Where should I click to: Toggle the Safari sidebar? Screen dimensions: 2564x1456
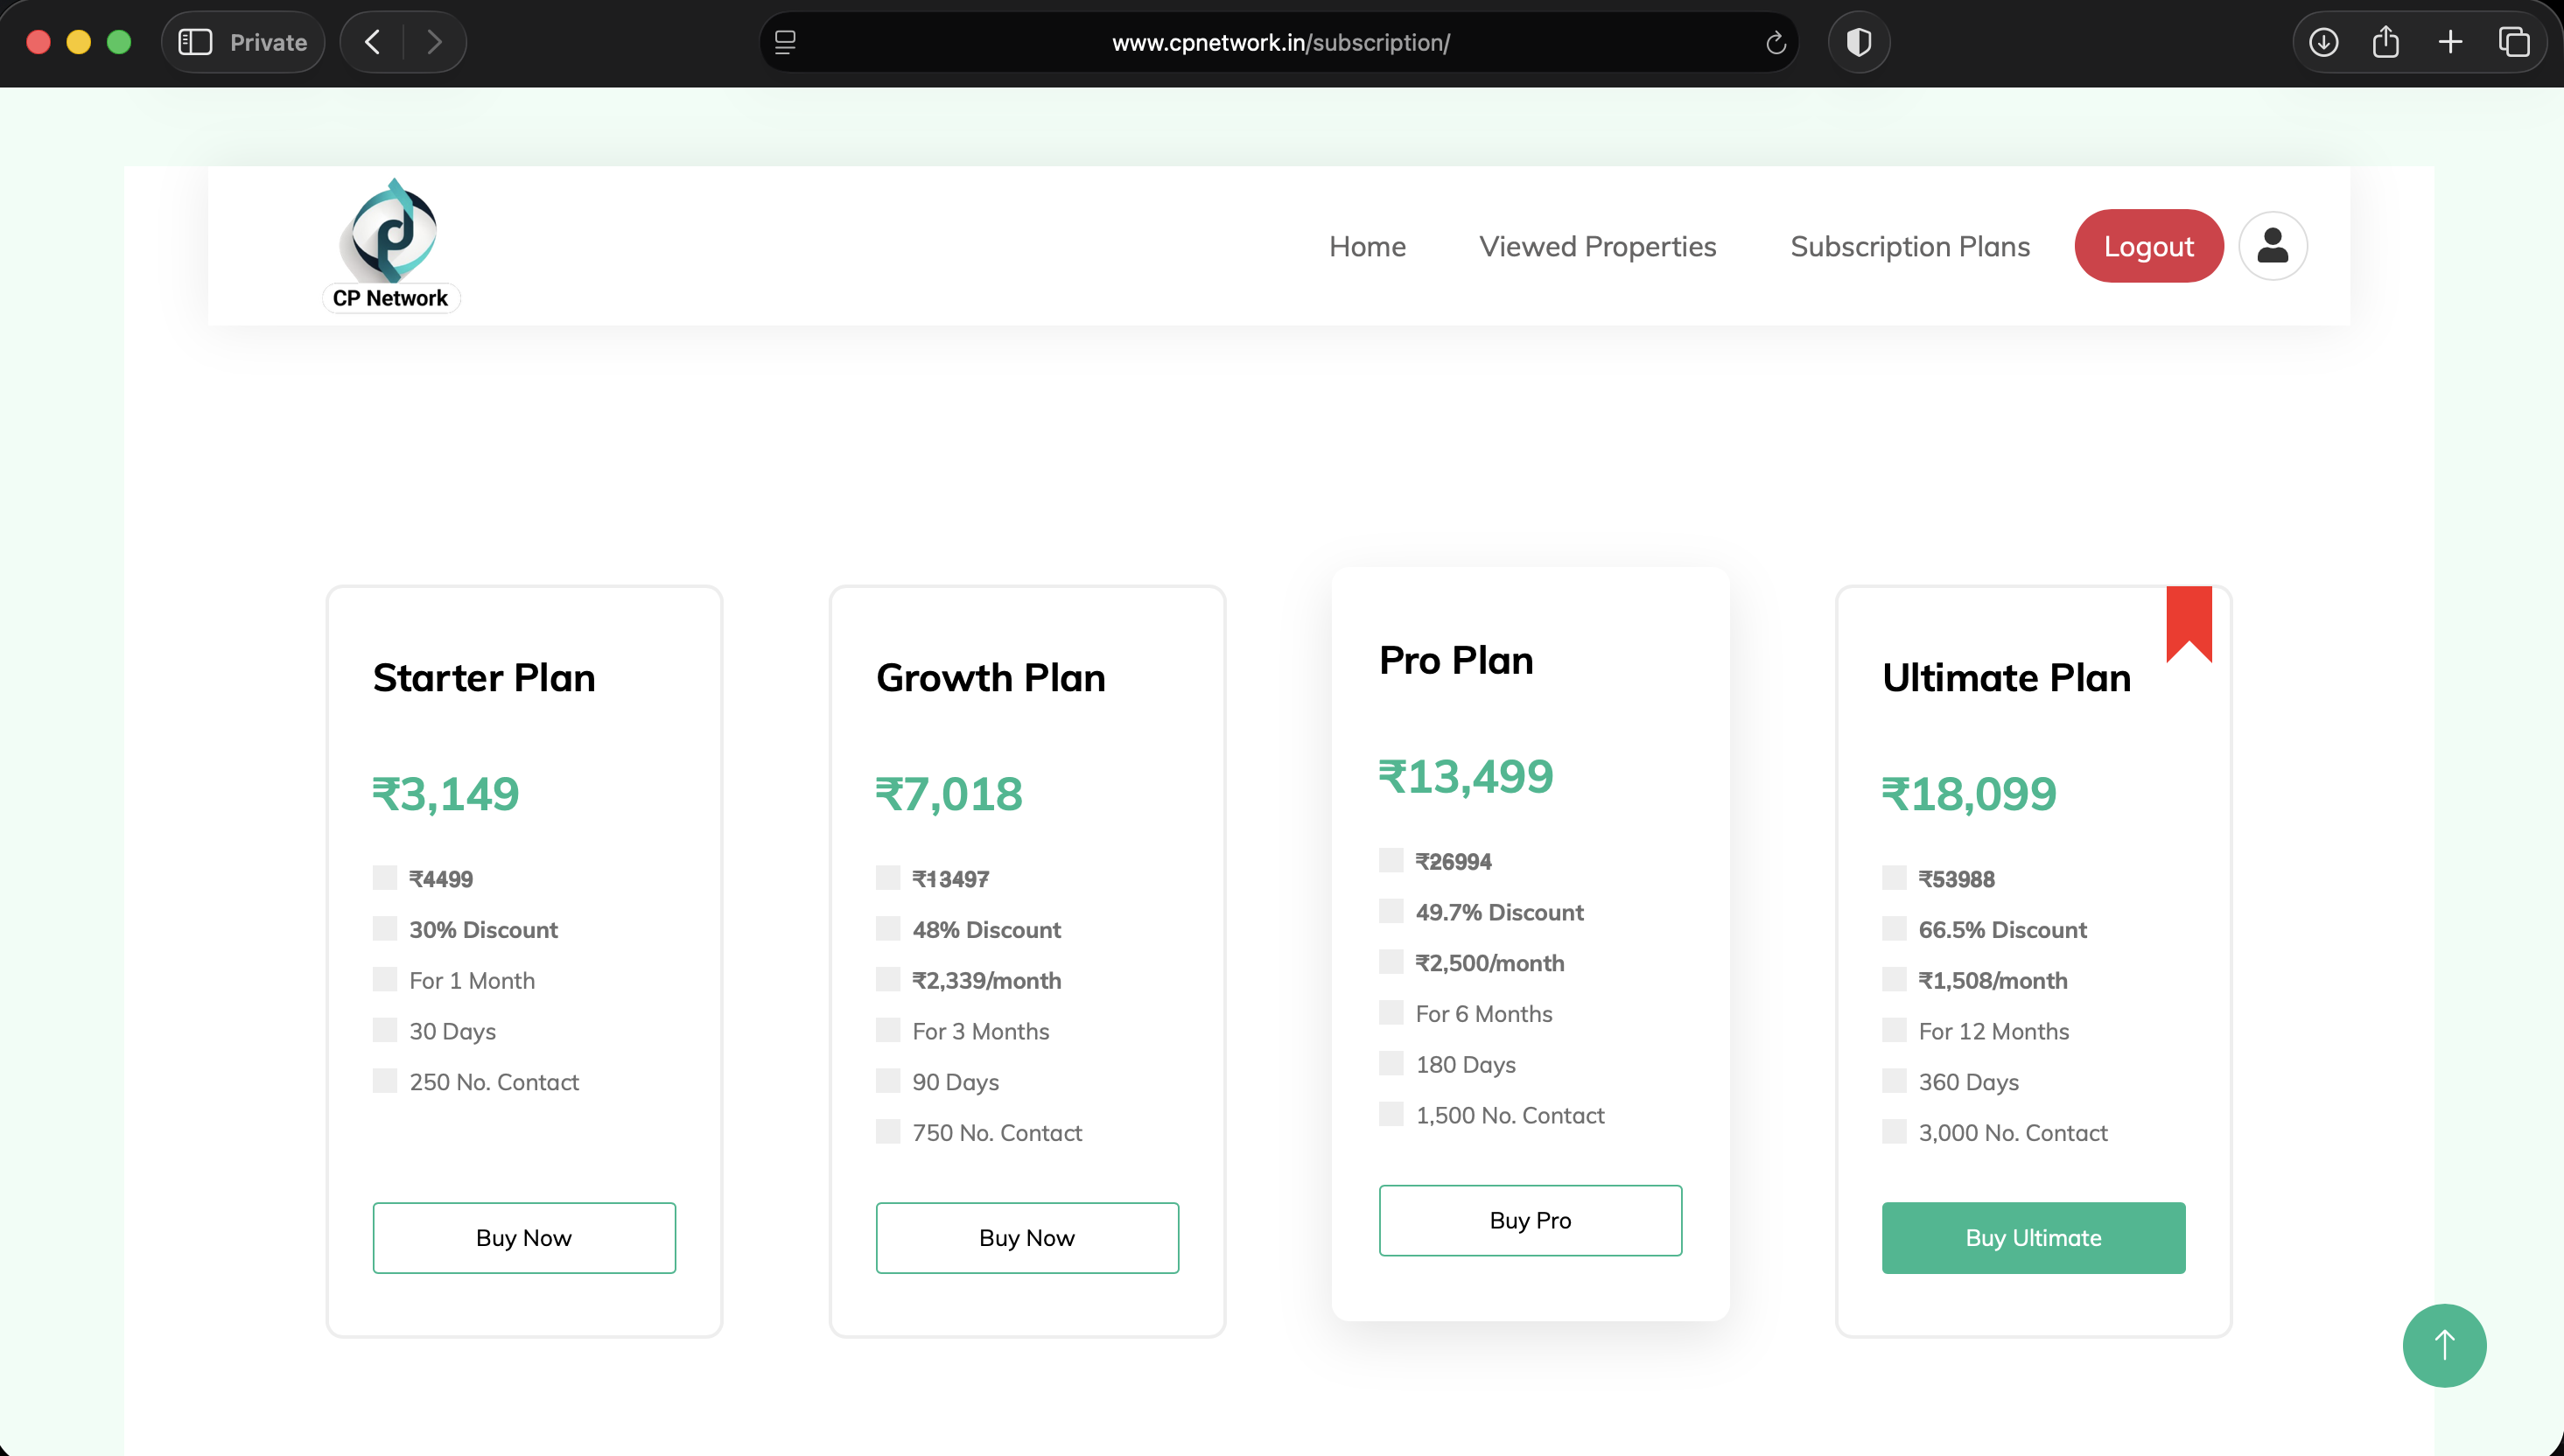point(195,43)
